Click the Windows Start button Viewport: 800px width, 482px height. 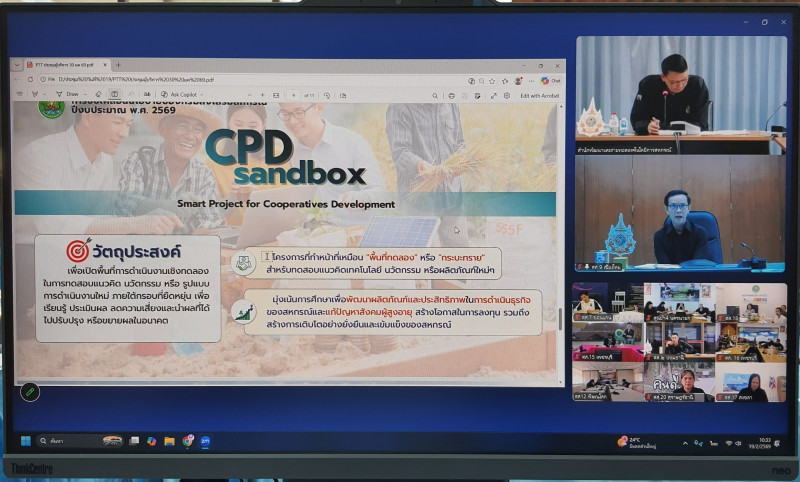(26, 441)
